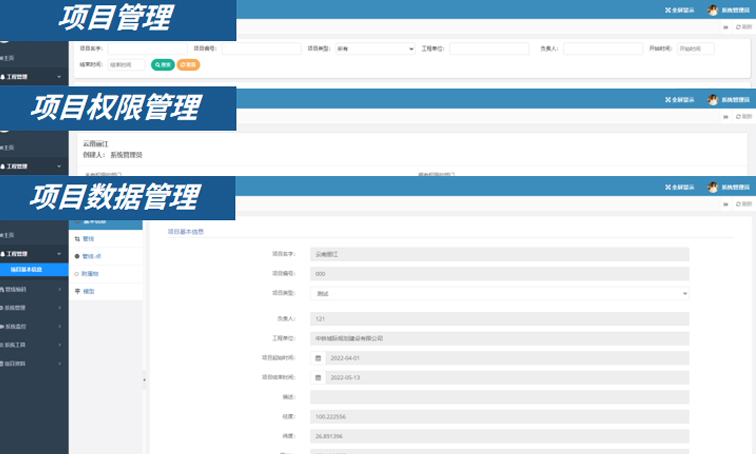Click the 纬度 field showing 26.891396

pyautogui.click(x=500, y=436)
